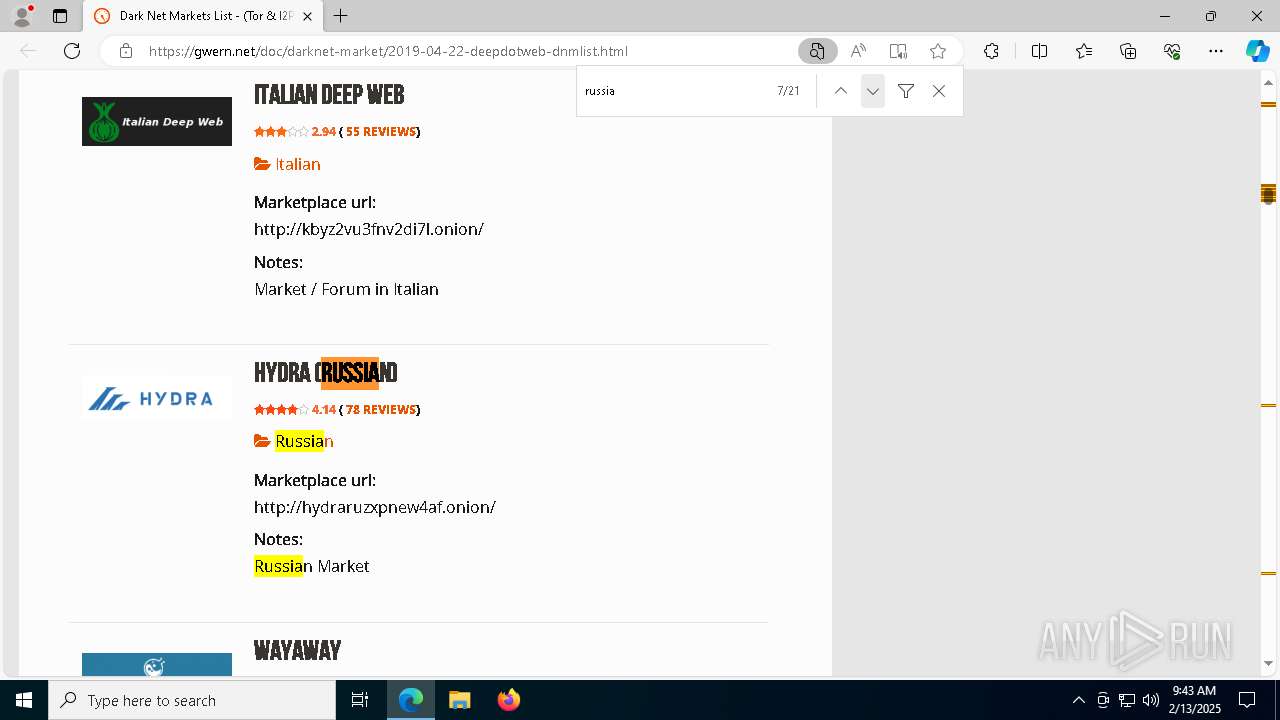Click the browser profile avatar icon
The image size is (1280, 720).
[x=22, y=16]
